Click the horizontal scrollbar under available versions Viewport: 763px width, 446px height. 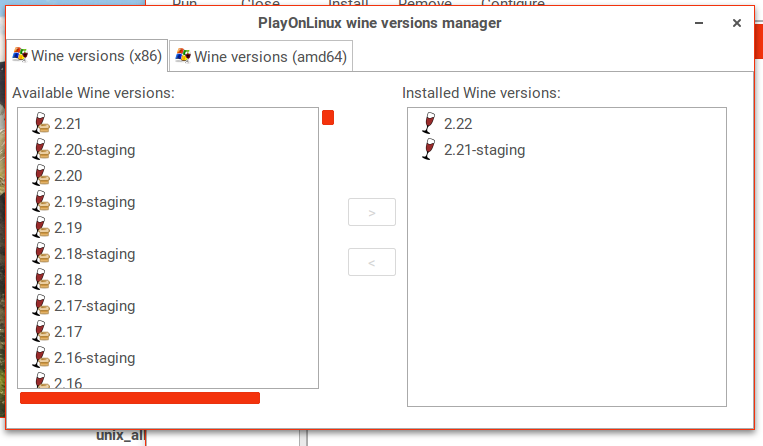coord(140,398)
